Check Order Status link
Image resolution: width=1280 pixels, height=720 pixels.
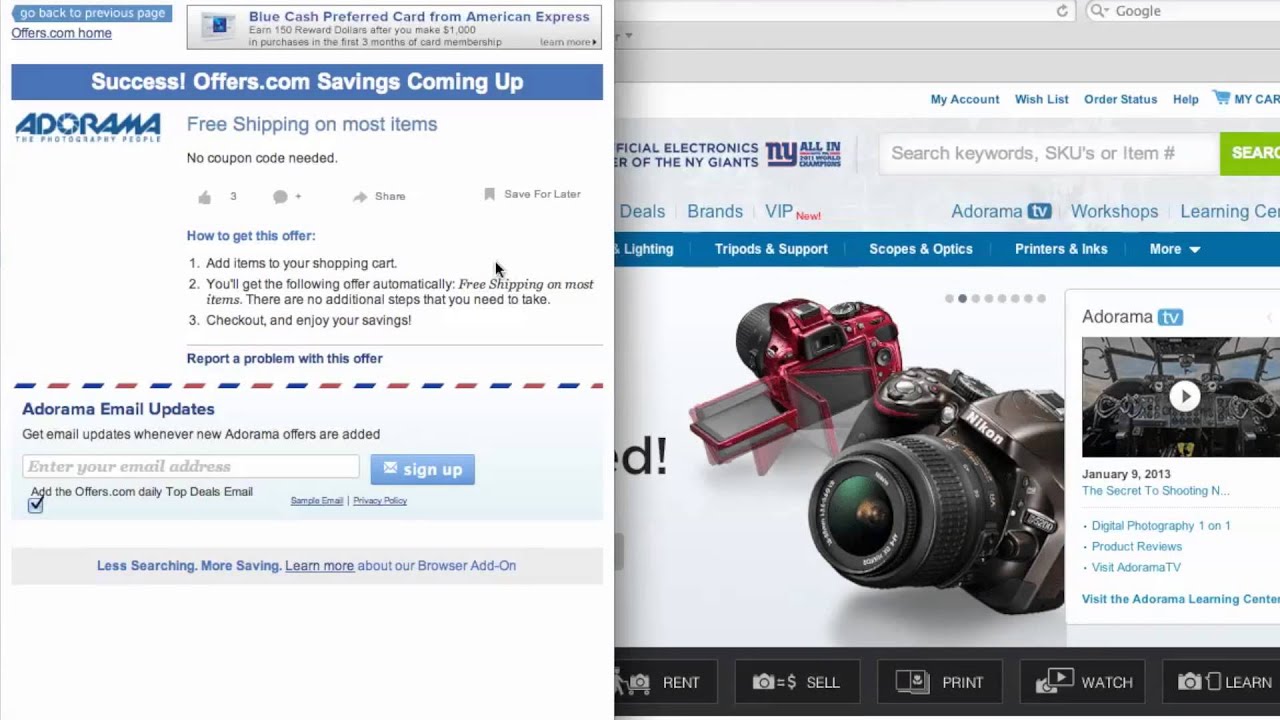1120,99
